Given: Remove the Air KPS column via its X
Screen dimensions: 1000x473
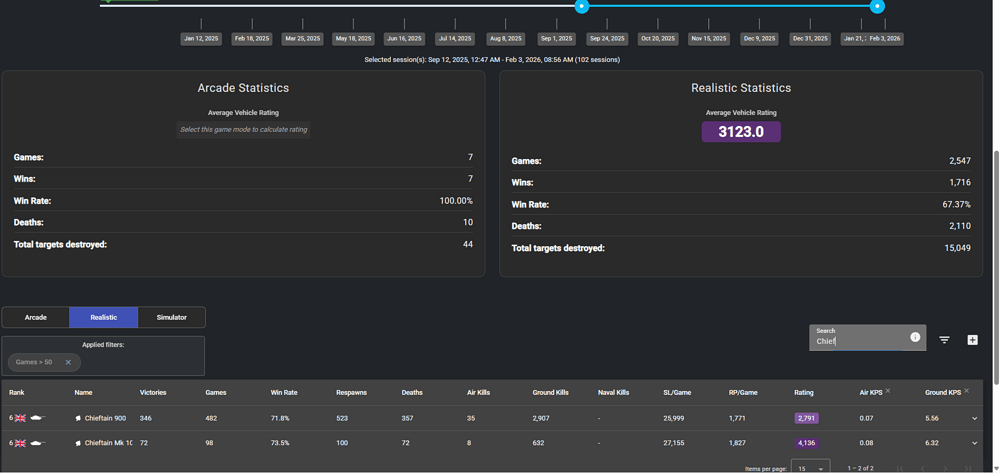Looking at the screenshot, I should (888, 391).
